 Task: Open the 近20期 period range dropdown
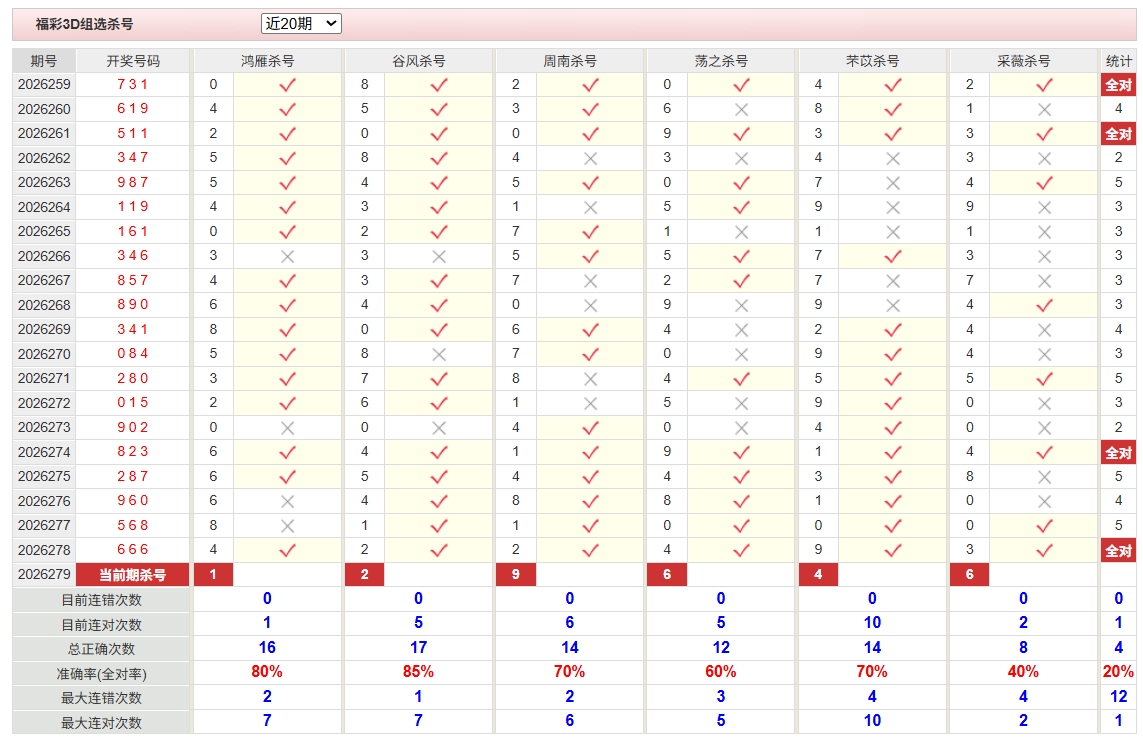pyautogui.click(x=301, y=24)
